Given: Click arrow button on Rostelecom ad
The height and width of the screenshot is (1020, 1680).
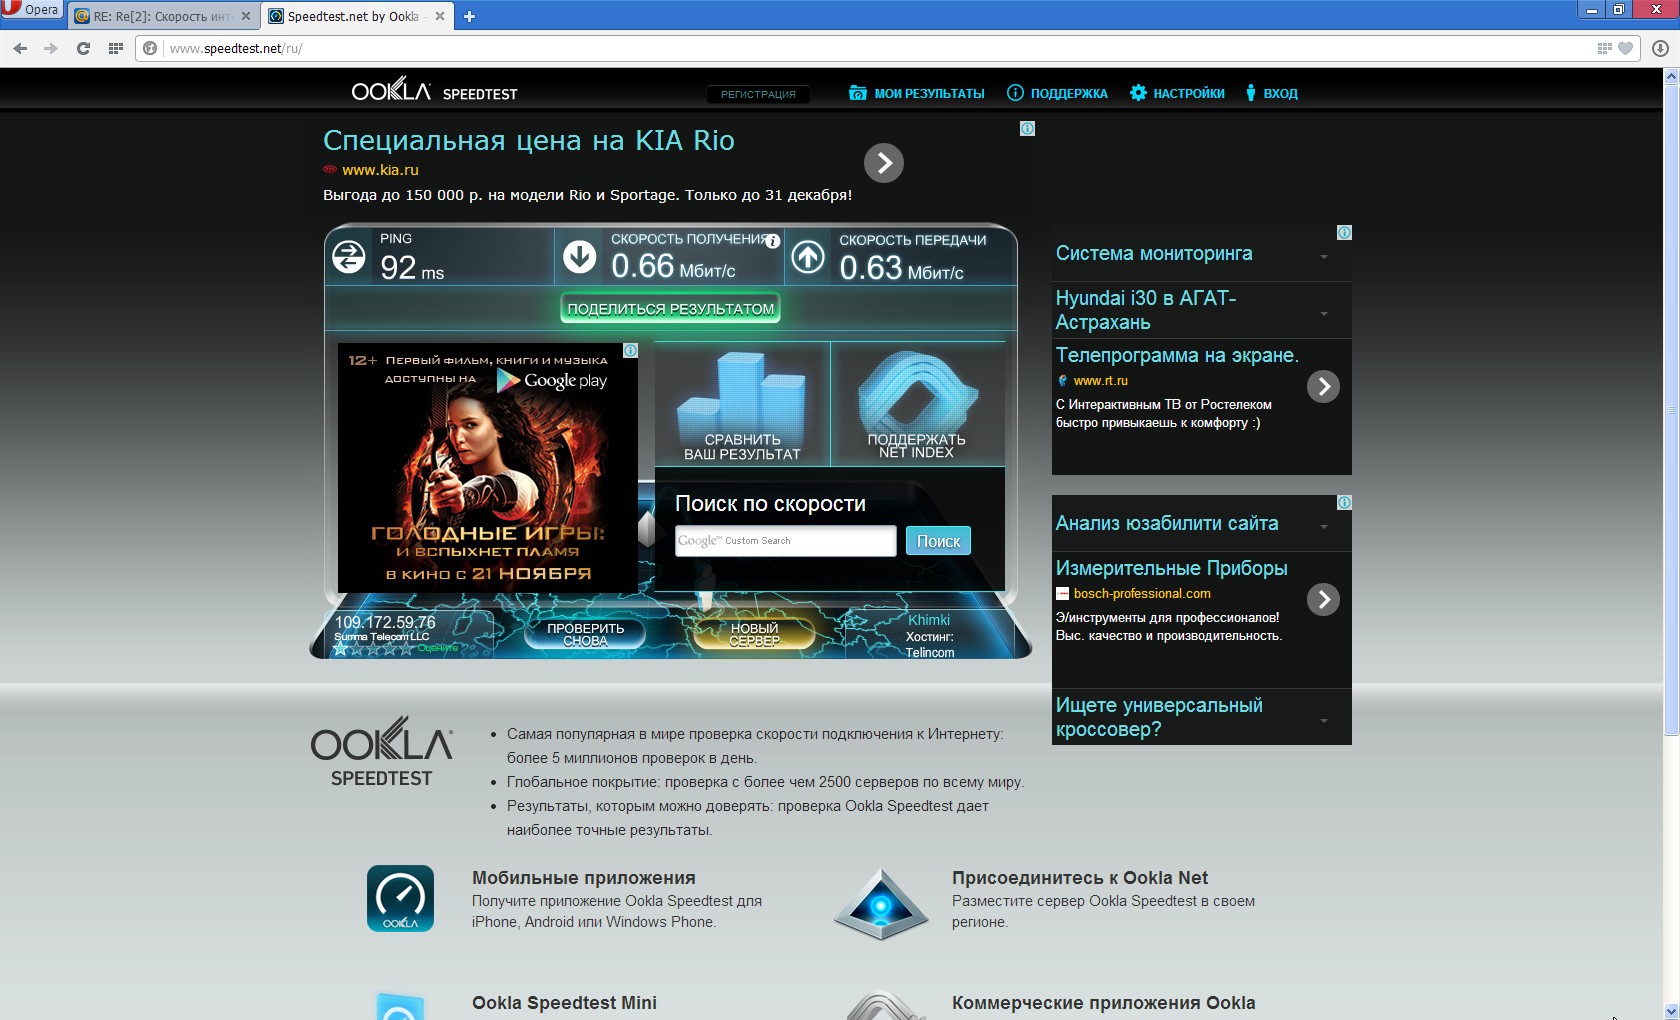Looking at the screenshot, I should pyautogui.click(x=1323, y=386).
